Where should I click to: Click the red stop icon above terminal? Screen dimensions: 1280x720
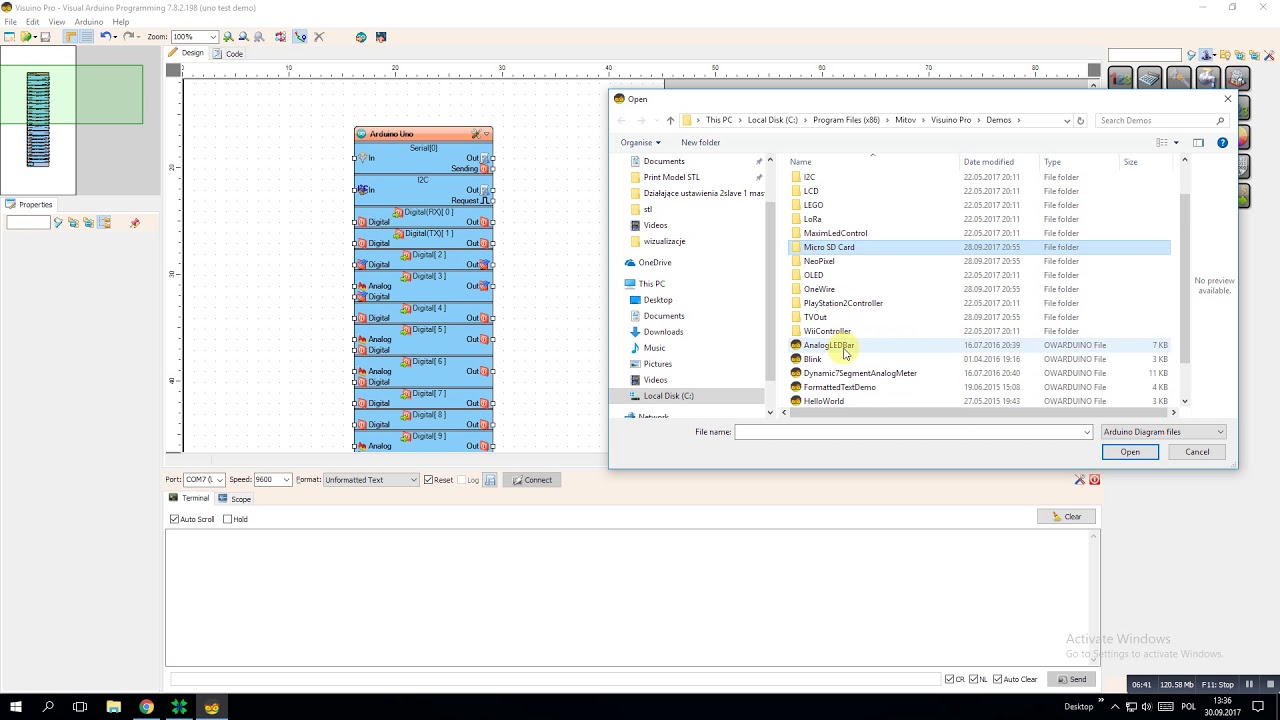point(1094,480)
